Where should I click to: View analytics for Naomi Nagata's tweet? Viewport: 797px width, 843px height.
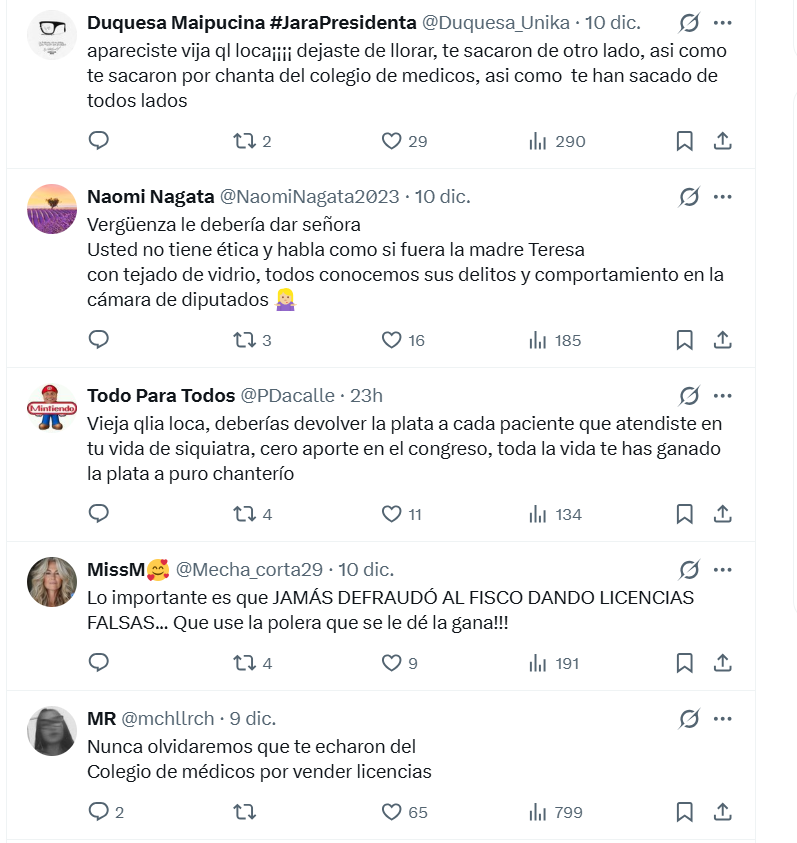tap(538, 340)
